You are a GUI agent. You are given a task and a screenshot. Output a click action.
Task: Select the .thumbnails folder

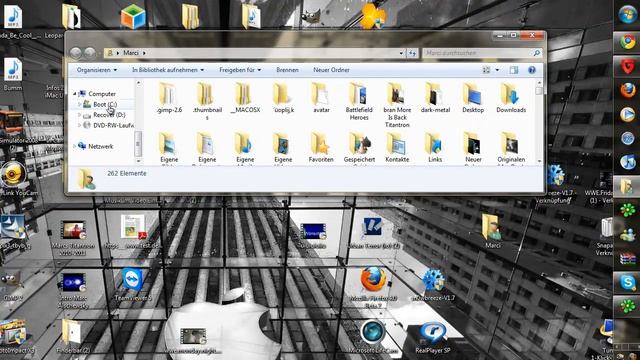(x=207, y=101)
